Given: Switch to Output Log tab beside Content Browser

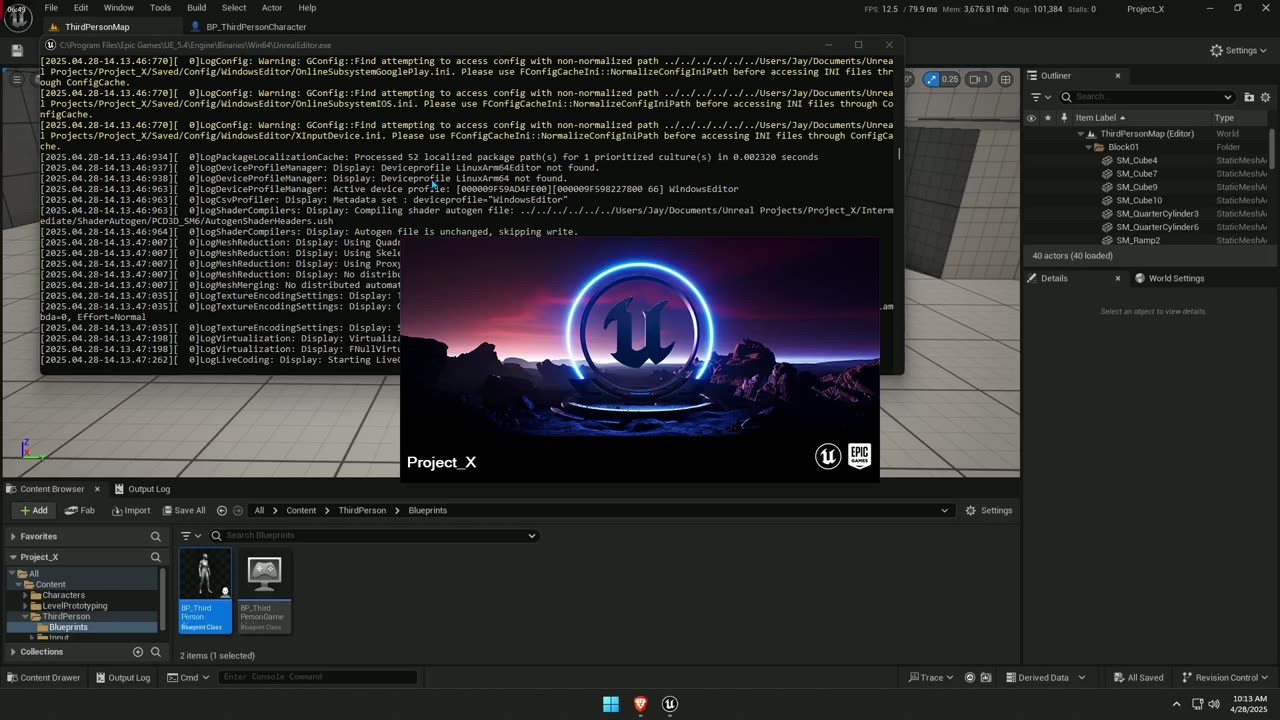Looking at the screenshot, I should tap(142, 489).
